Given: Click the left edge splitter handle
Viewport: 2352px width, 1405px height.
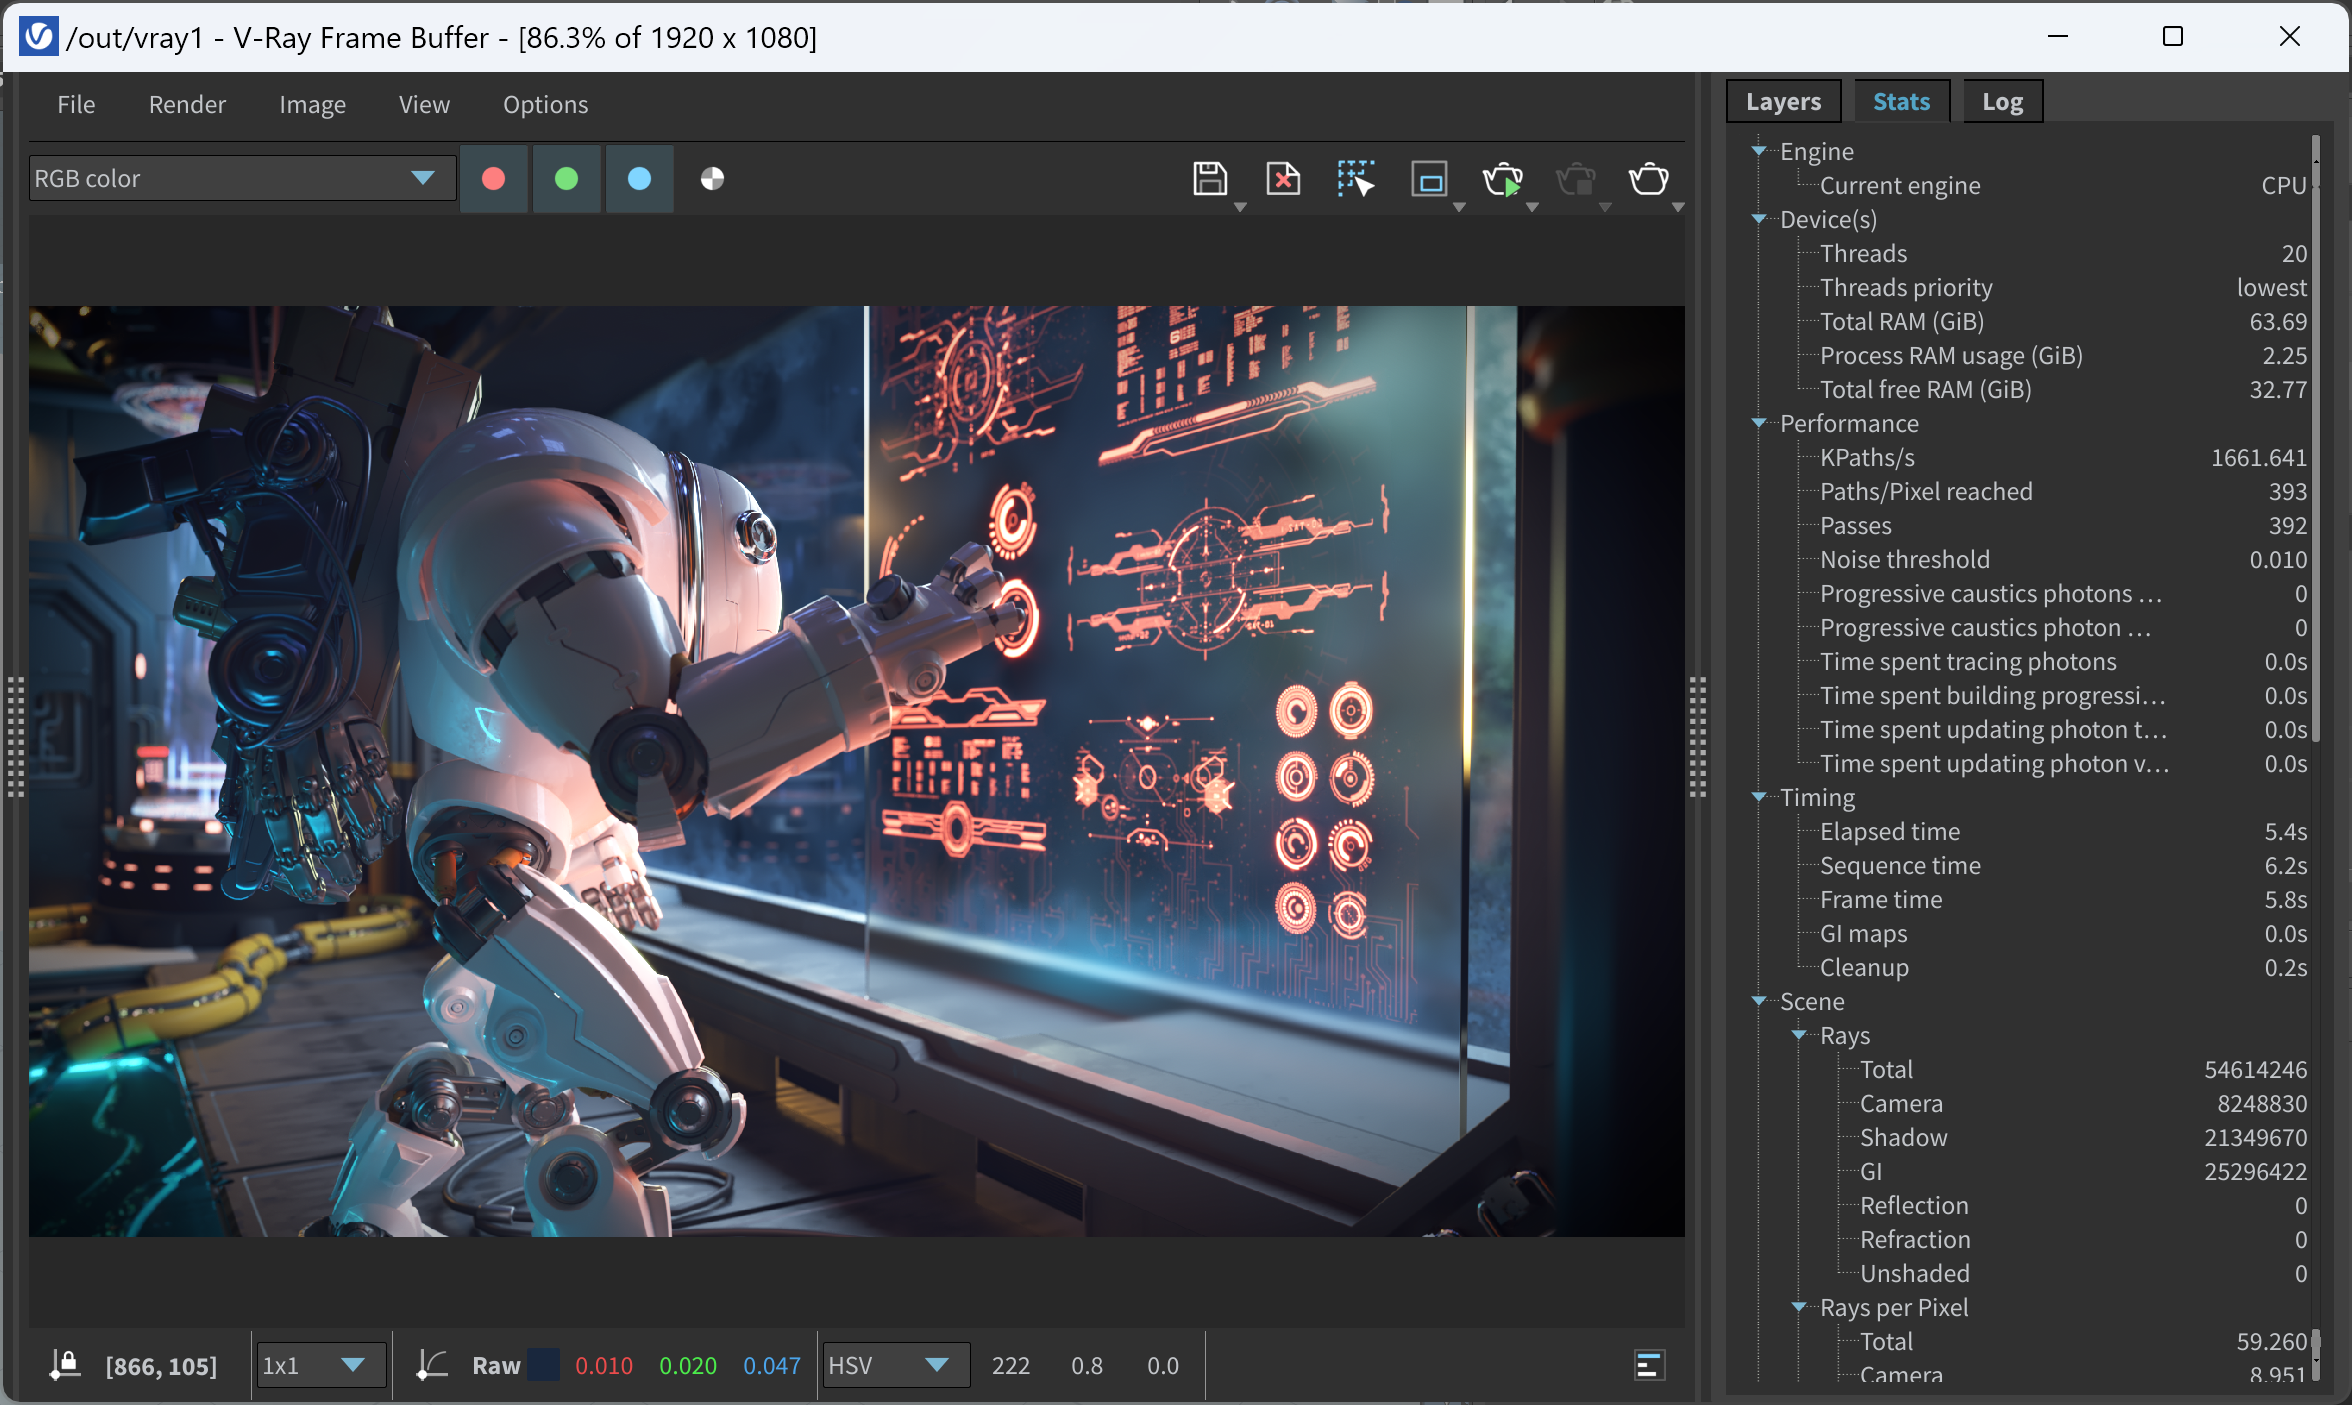Looking at the screenshot, I should (x=15, y=737).
